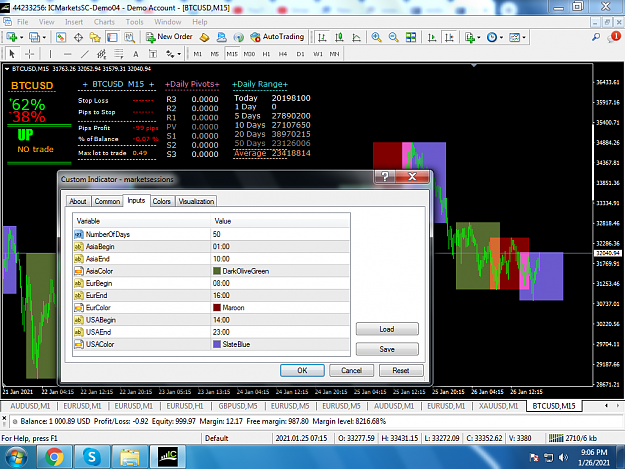The width and height of the screenshot is (625, 469).
Task: Zoom out the chart
Action: pyautogui.click(x=393, y=37)
